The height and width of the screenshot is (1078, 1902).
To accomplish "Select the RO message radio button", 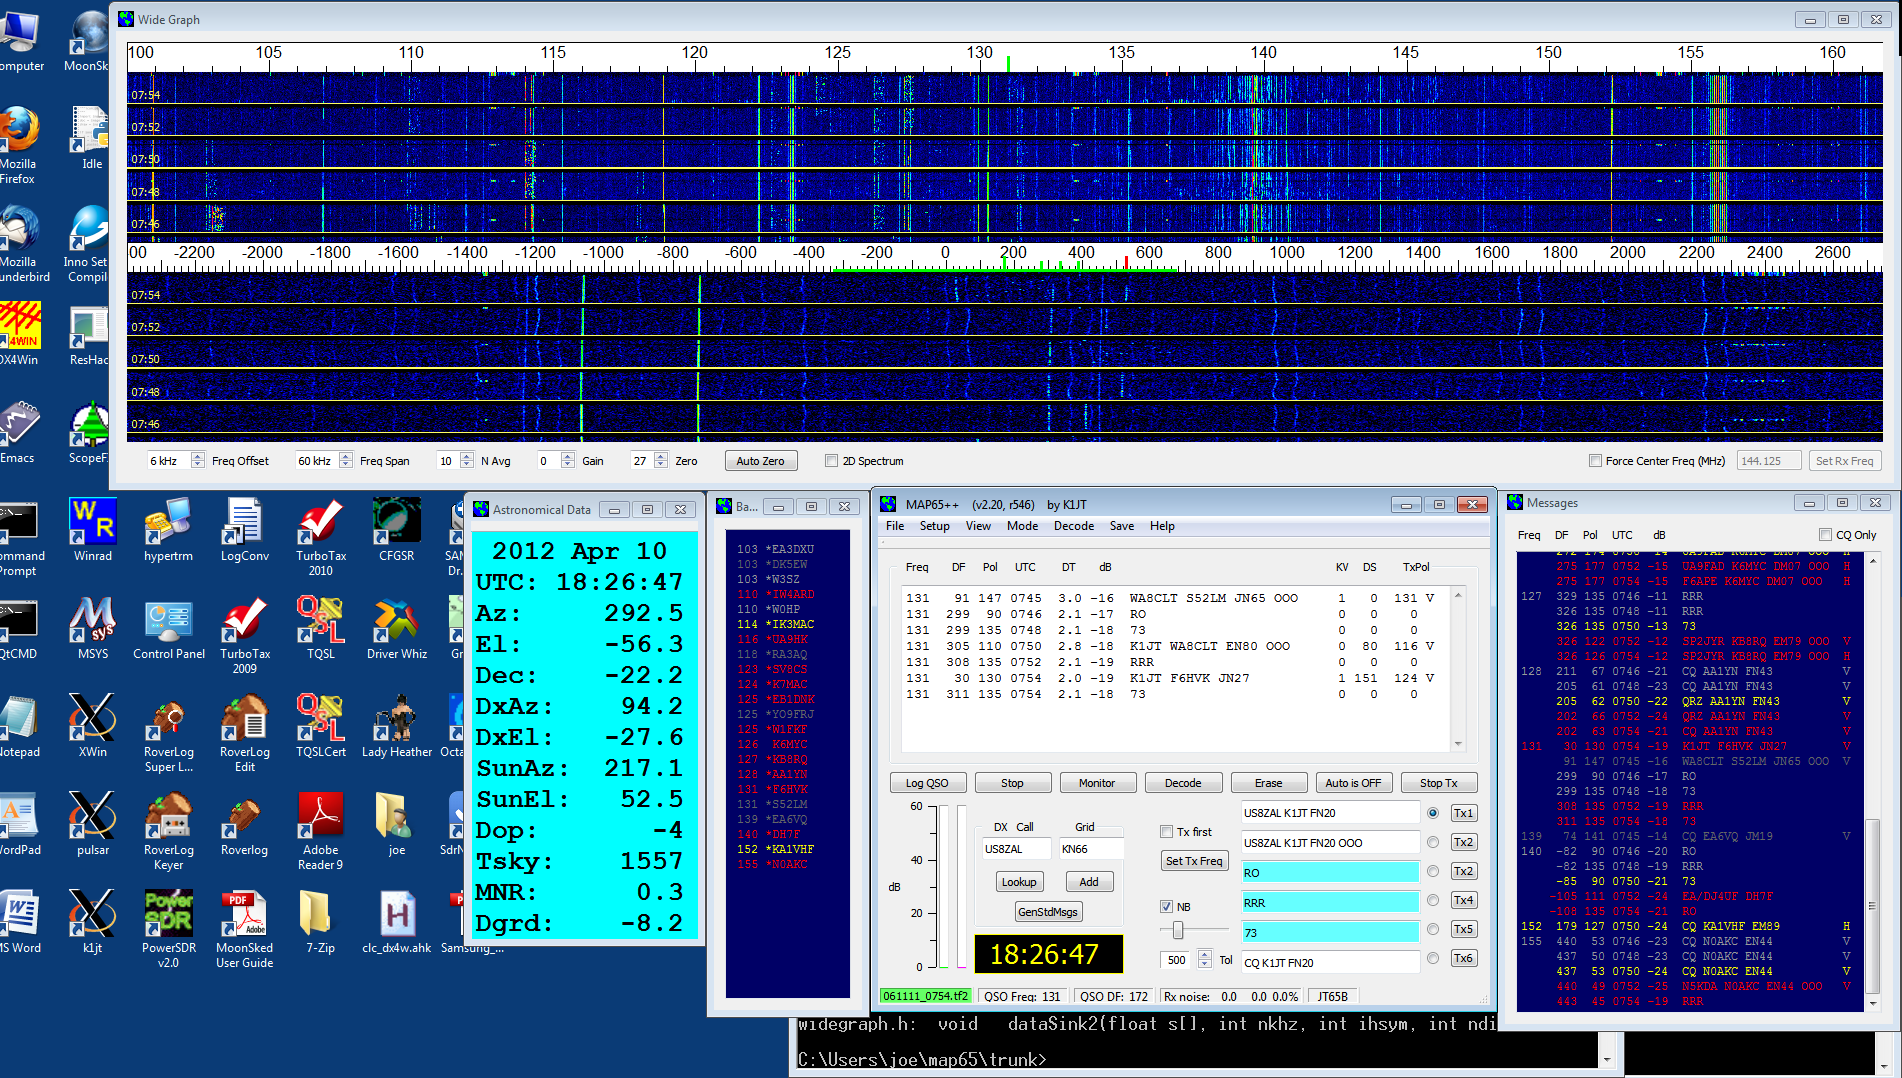I will [1433, 872].
